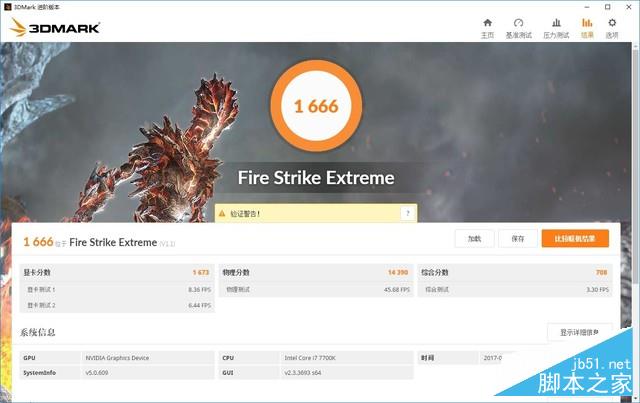Click the show details (显示详细信息) button
The width and height of the screenshot is (640, 403).
click(x=580, y=332)
